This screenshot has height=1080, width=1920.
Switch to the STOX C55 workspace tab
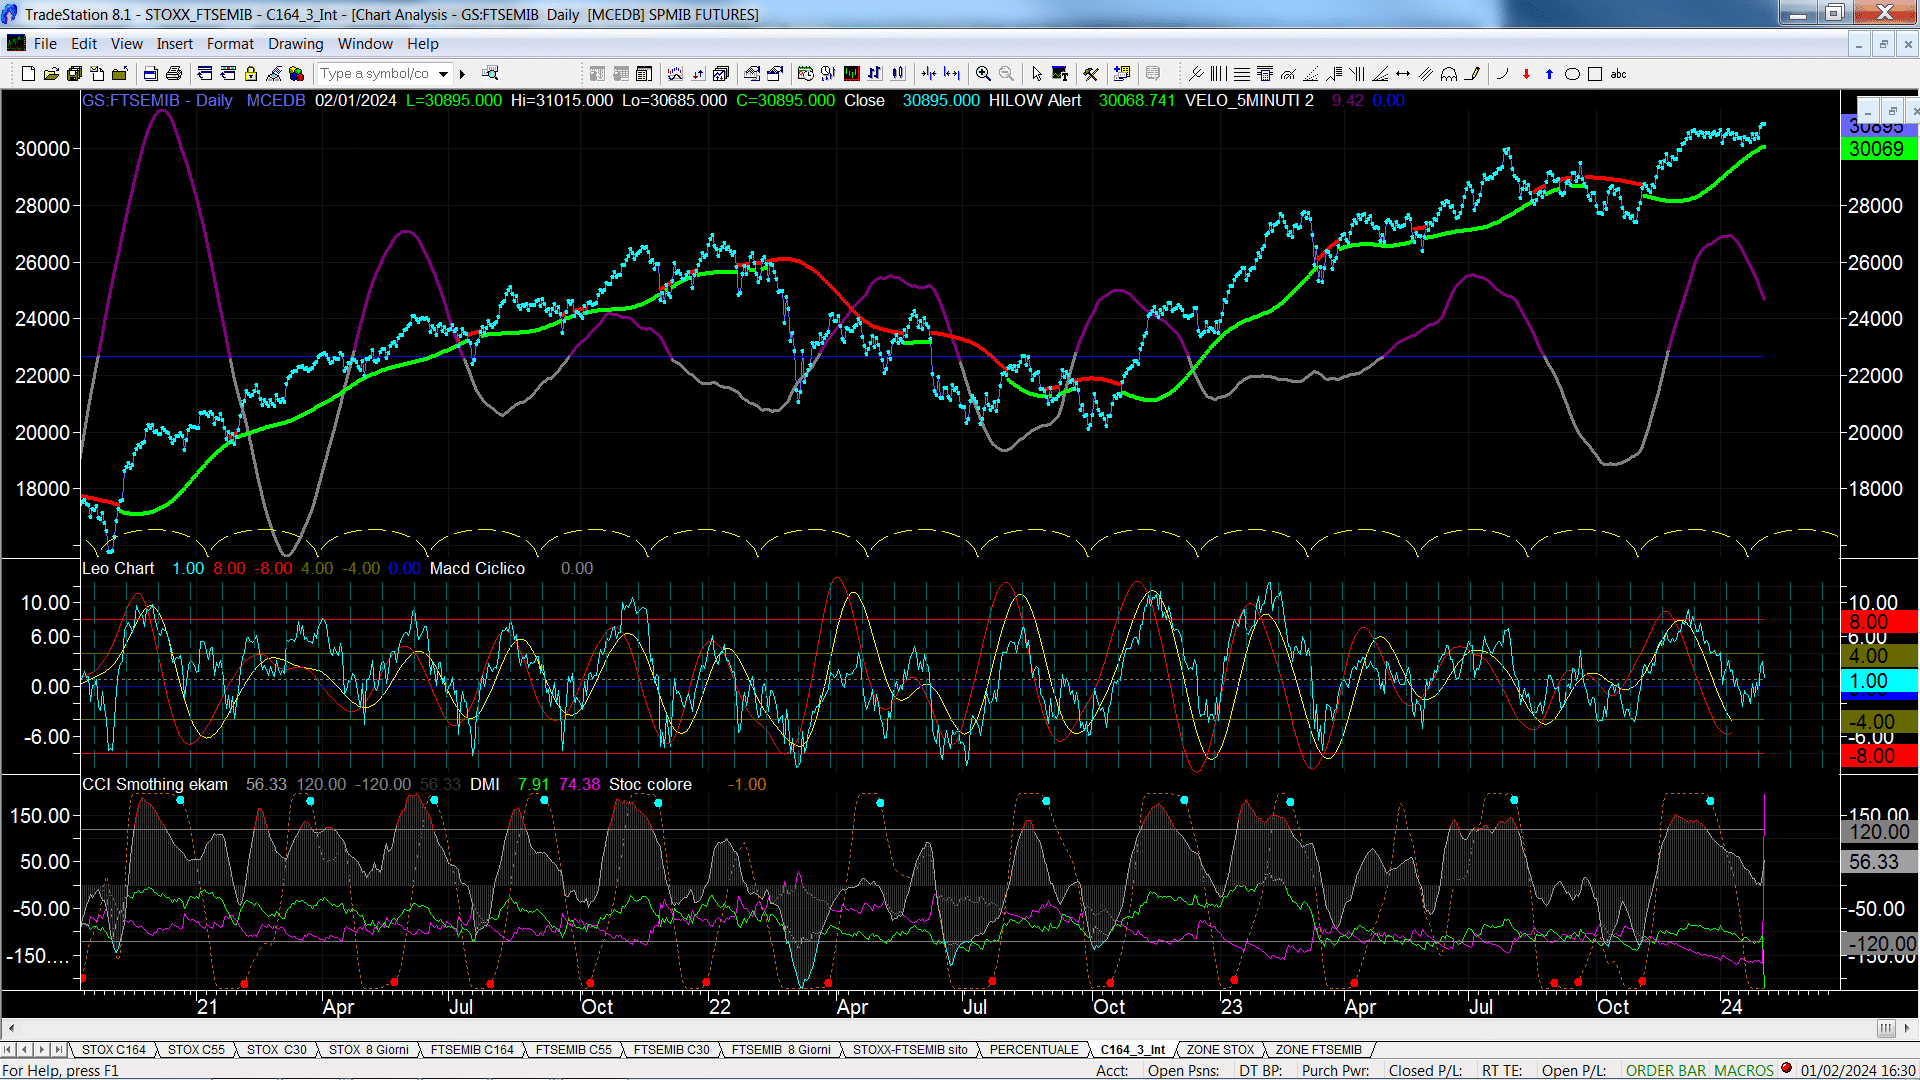coord(196,1050)
